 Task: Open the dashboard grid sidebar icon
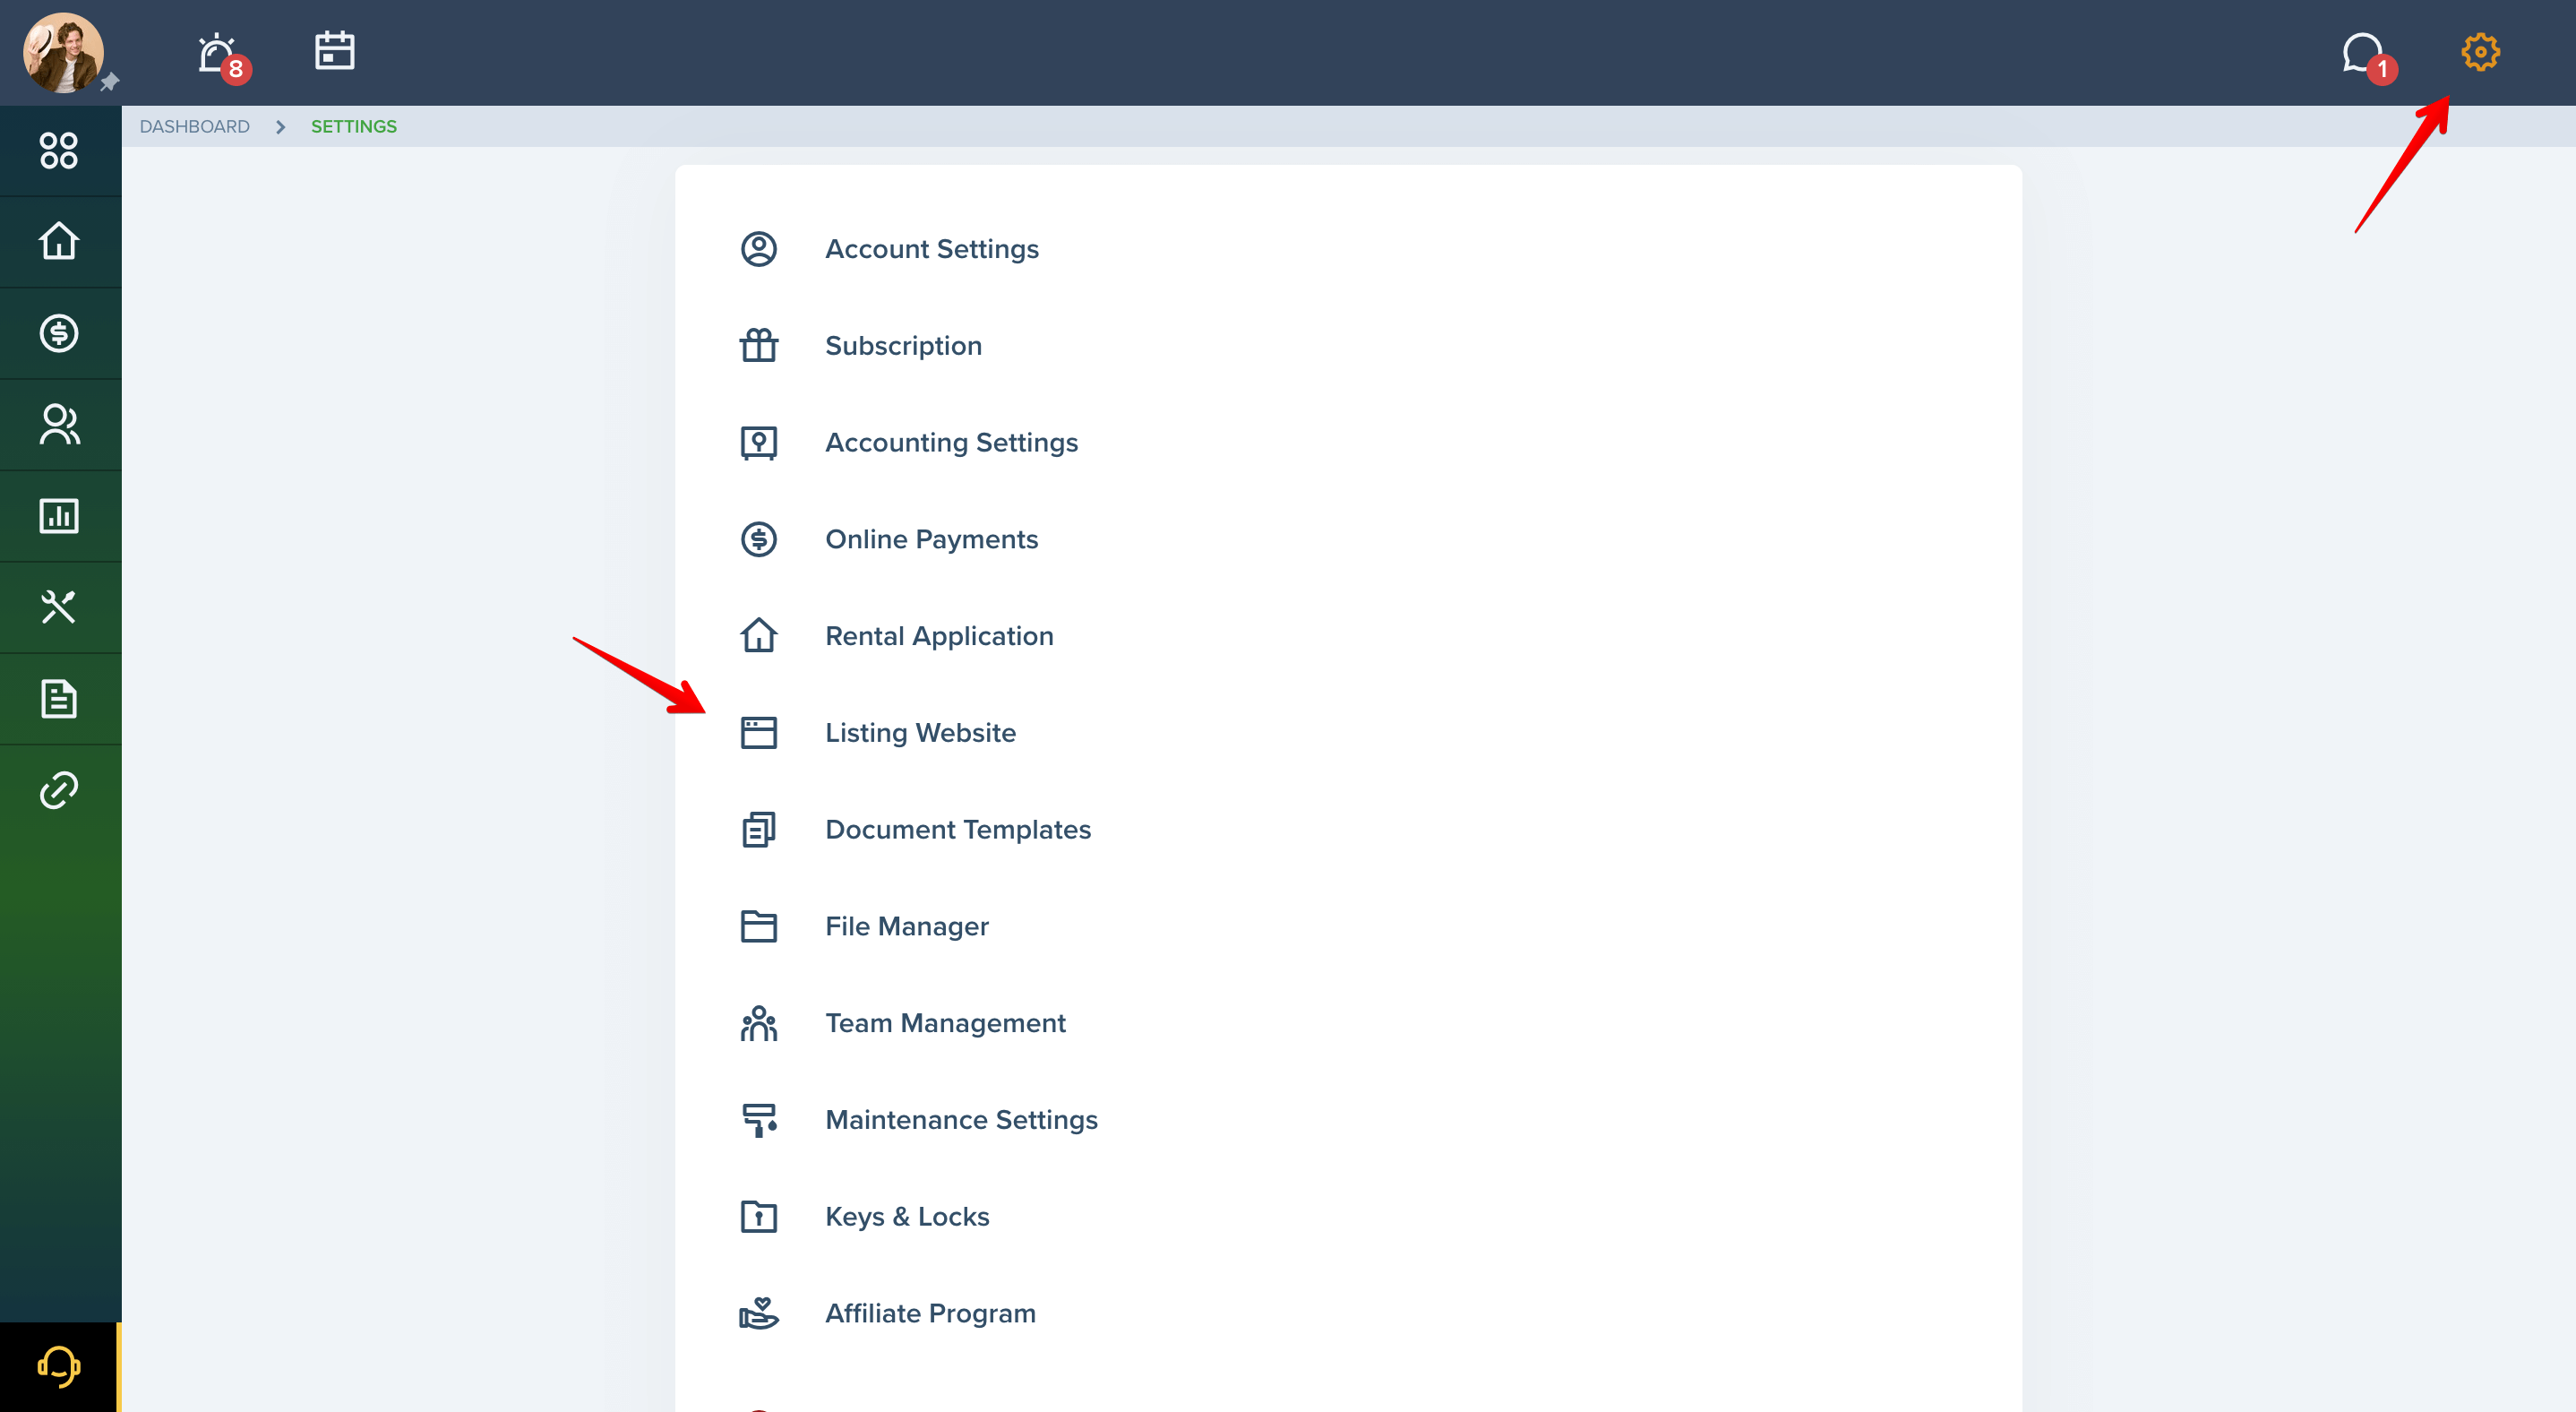point(59,151)
